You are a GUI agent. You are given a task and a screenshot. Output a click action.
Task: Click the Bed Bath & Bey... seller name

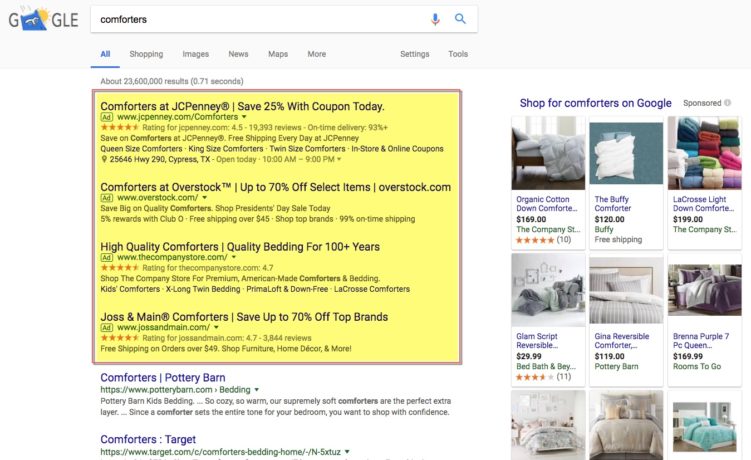point(546,367)
